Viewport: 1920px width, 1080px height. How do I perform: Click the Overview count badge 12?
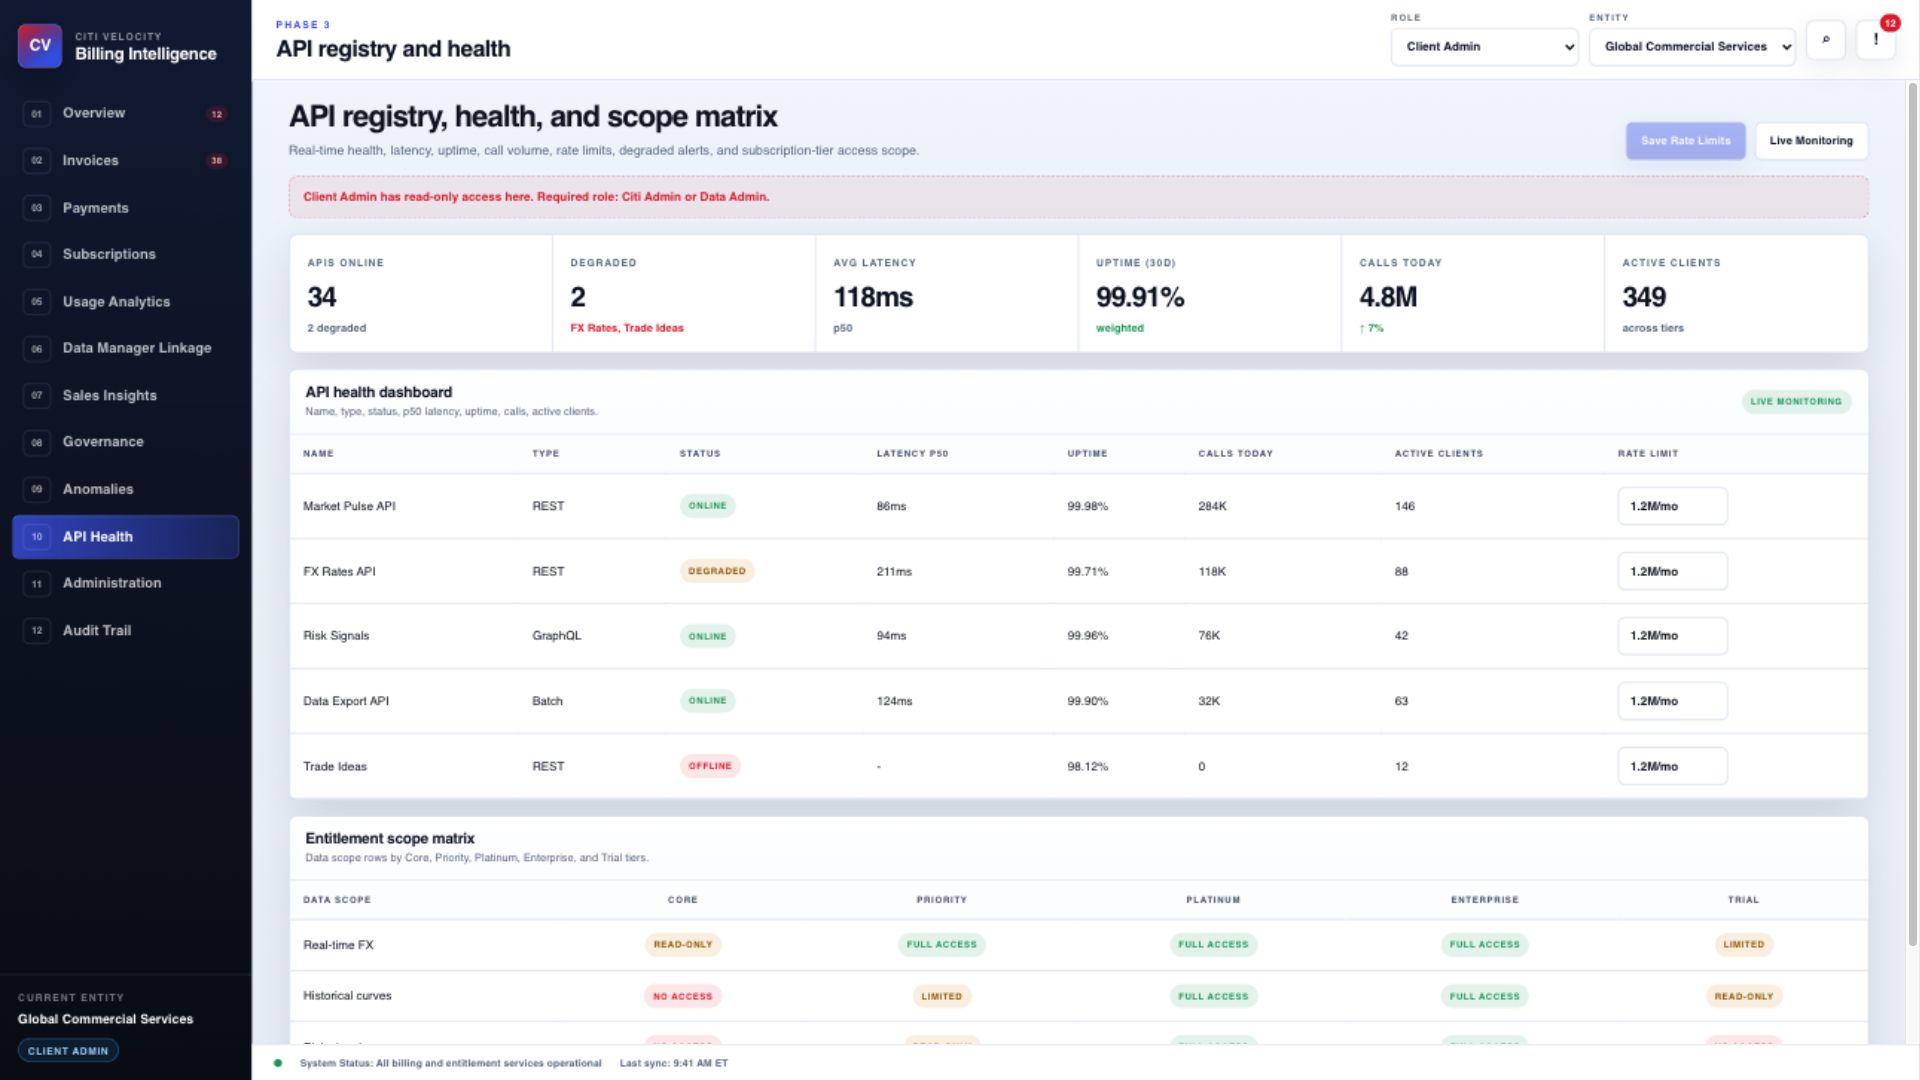pyautogui.click(x=216, y=114)
